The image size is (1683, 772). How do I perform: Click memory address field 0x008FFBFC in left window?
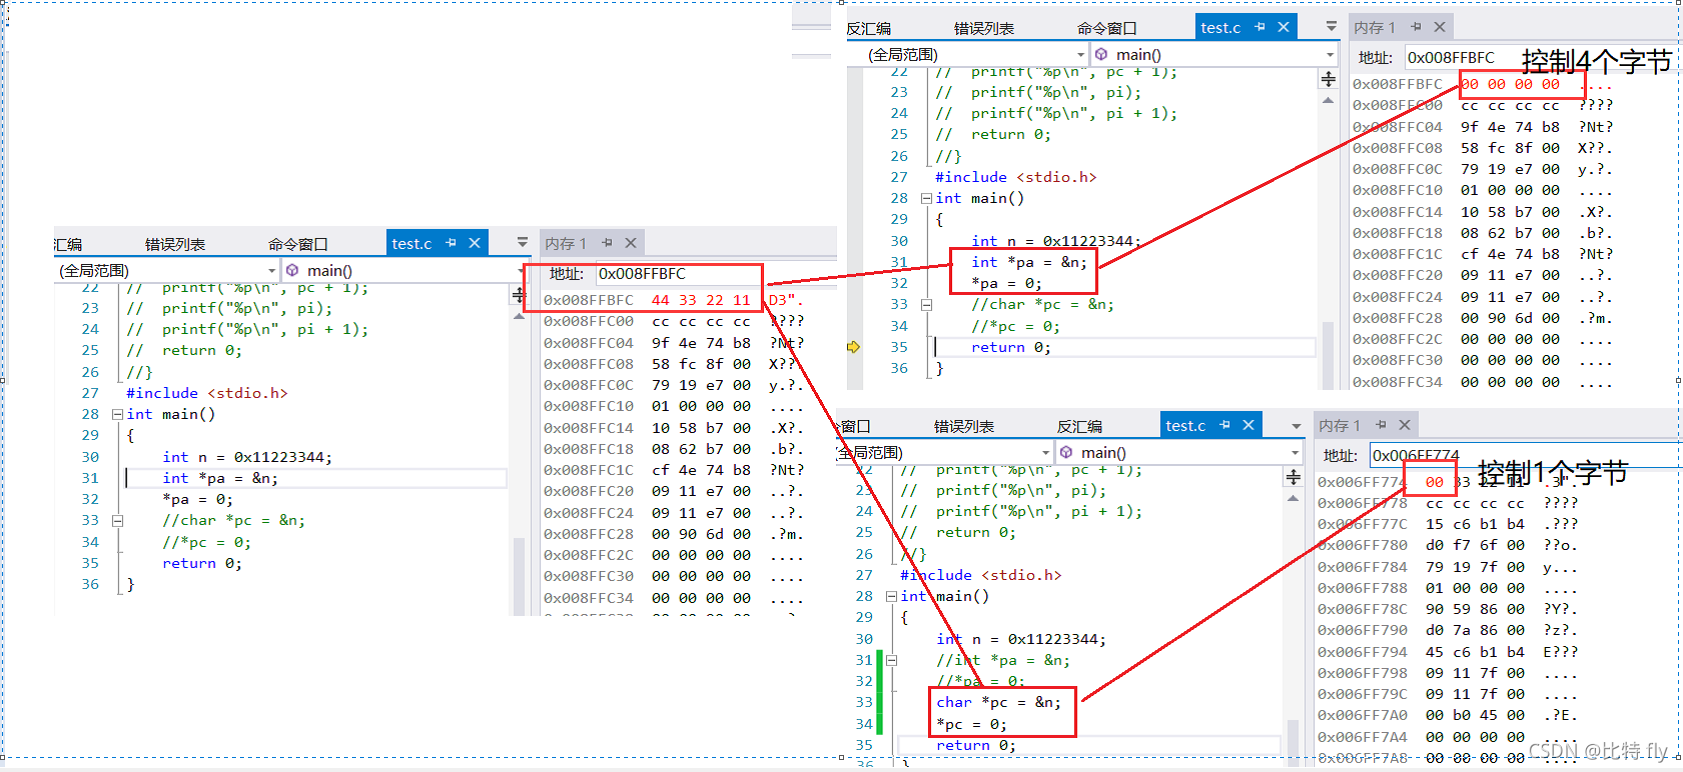(x=679, y=274)
